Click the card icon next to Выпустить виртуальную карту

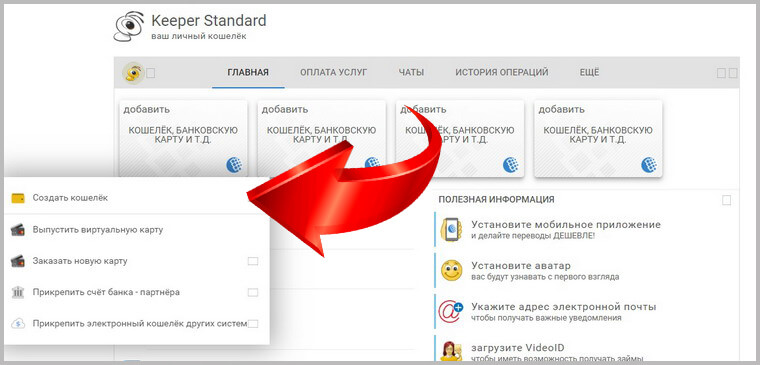point(17,230)
